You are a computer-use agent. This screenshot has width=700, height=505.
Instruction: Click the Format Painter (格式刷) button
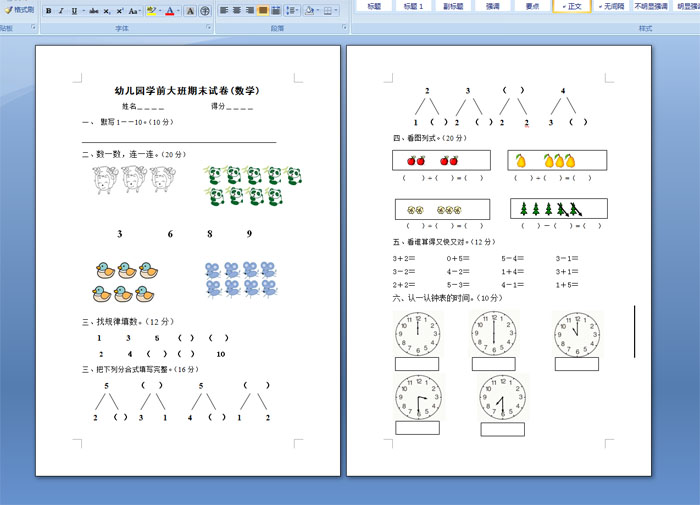20,9
